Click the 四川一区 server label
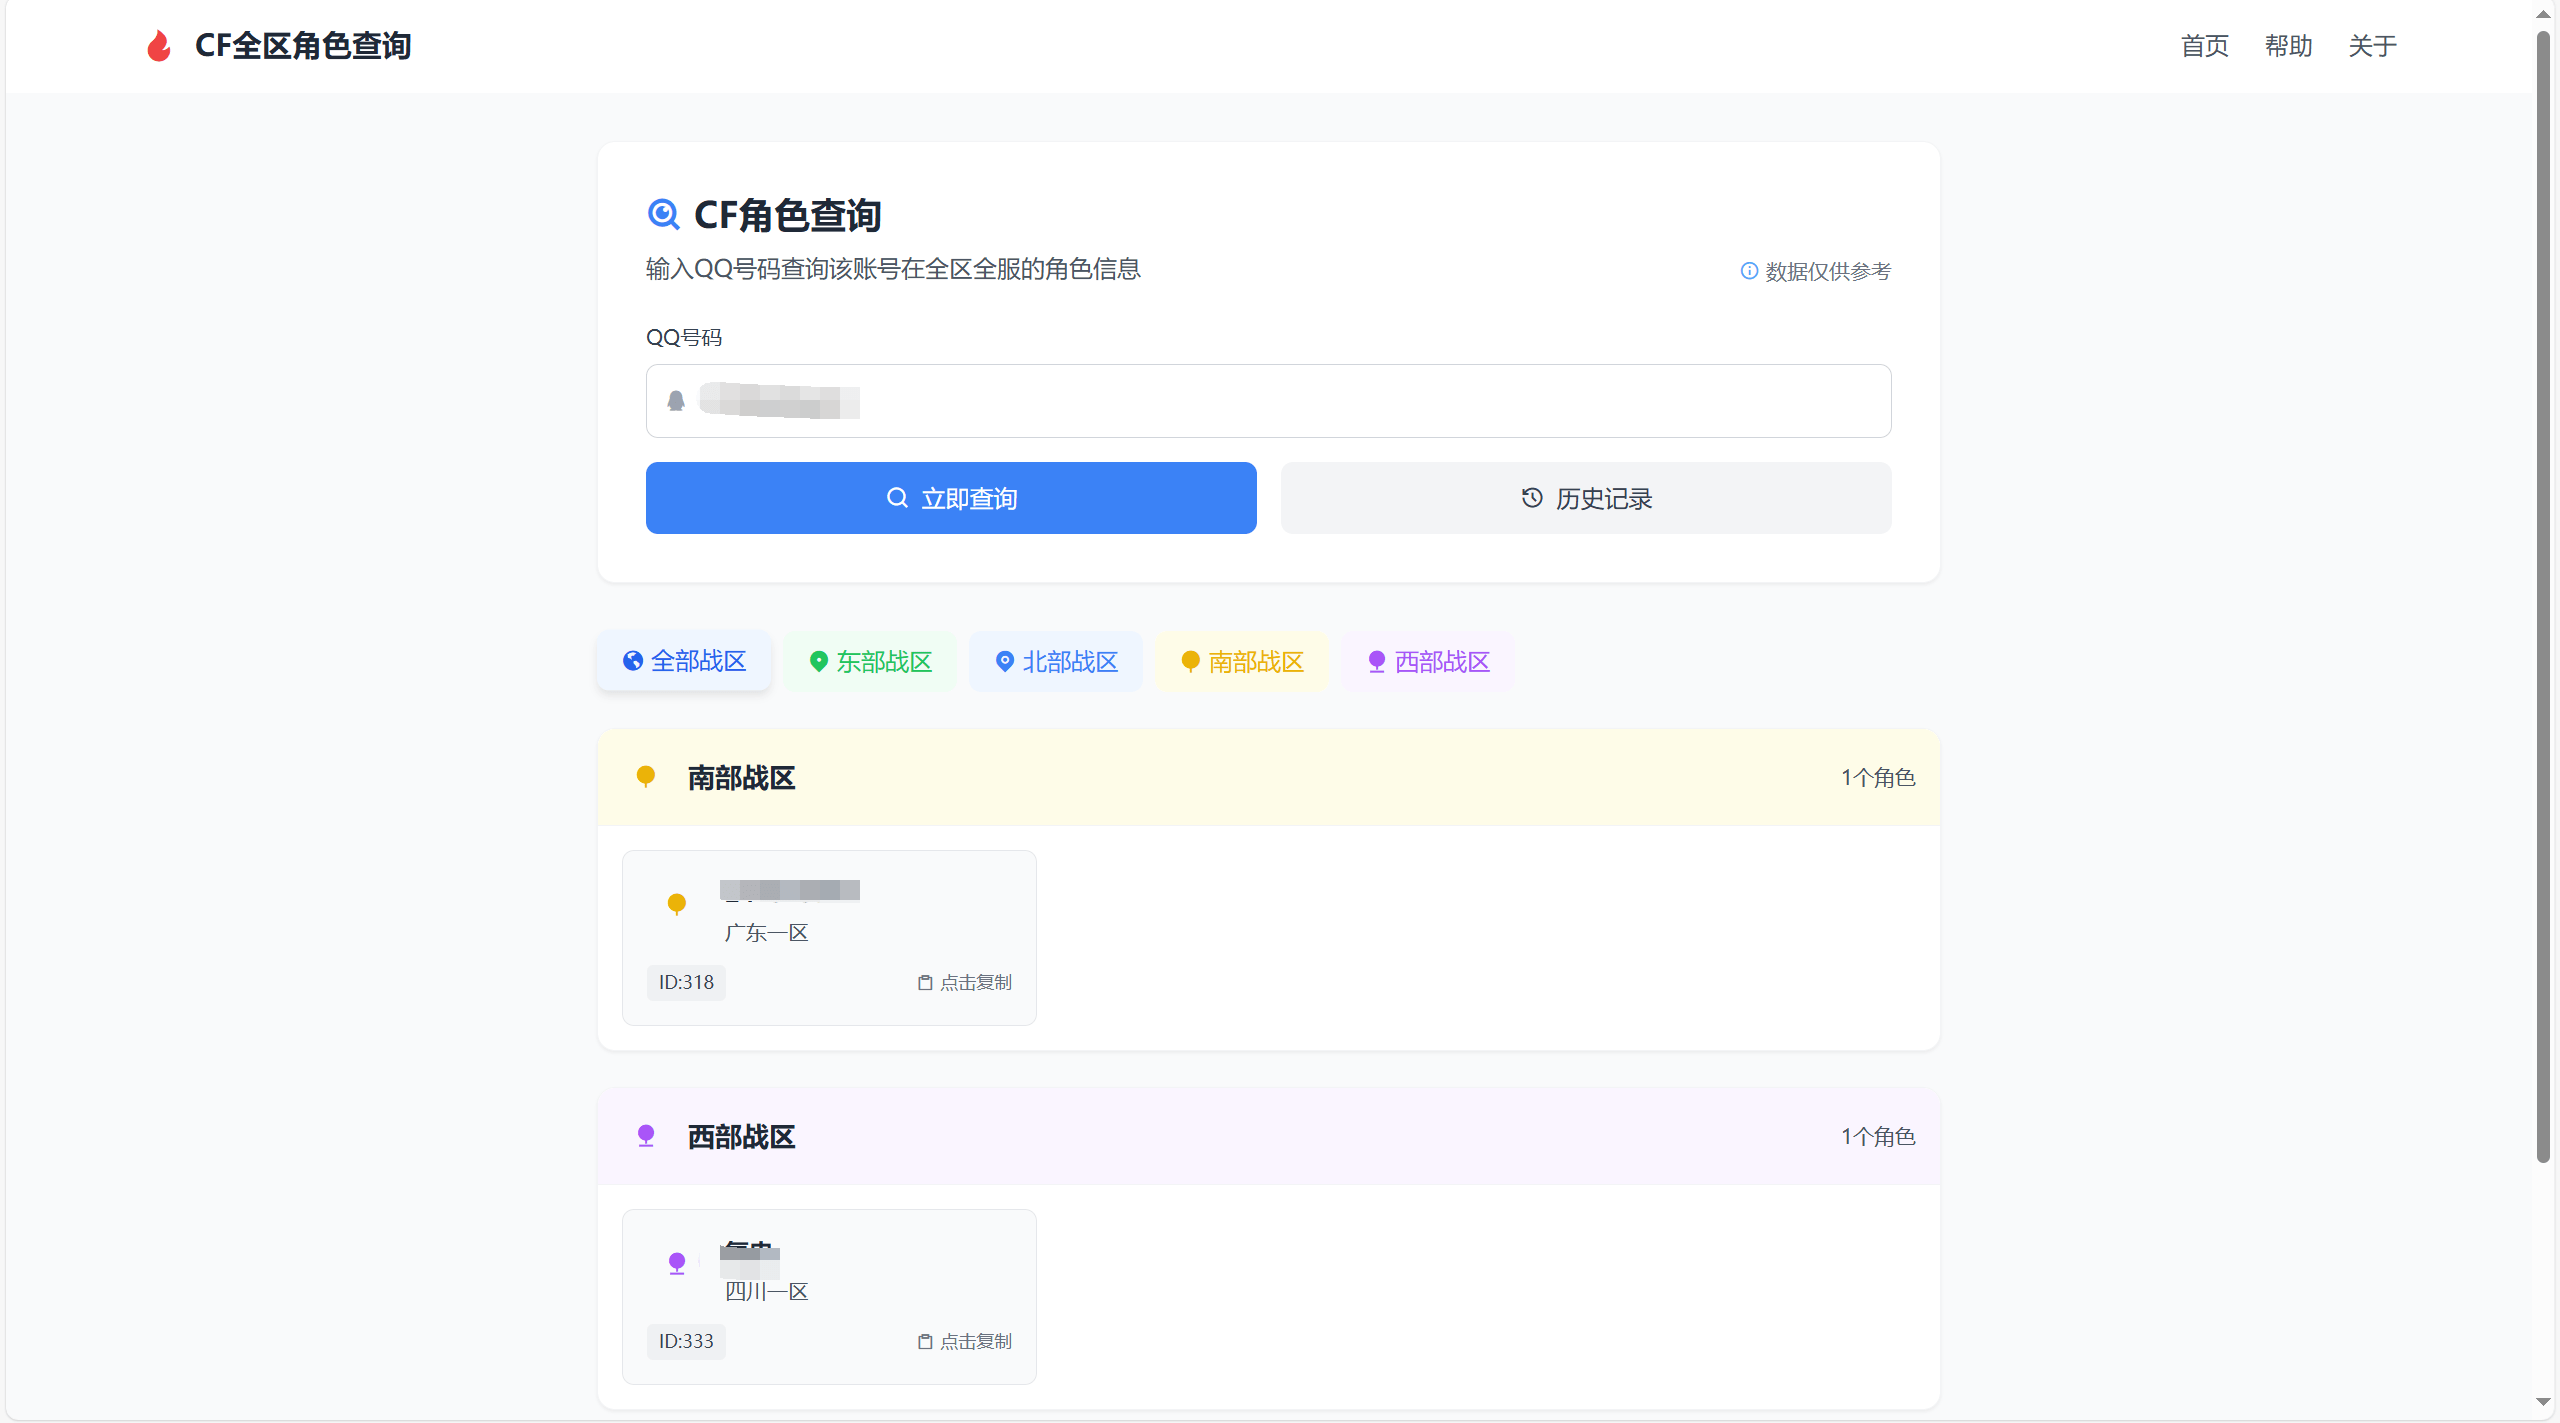Screen dimensions: 2560x1423 [x=766, y=1292]
